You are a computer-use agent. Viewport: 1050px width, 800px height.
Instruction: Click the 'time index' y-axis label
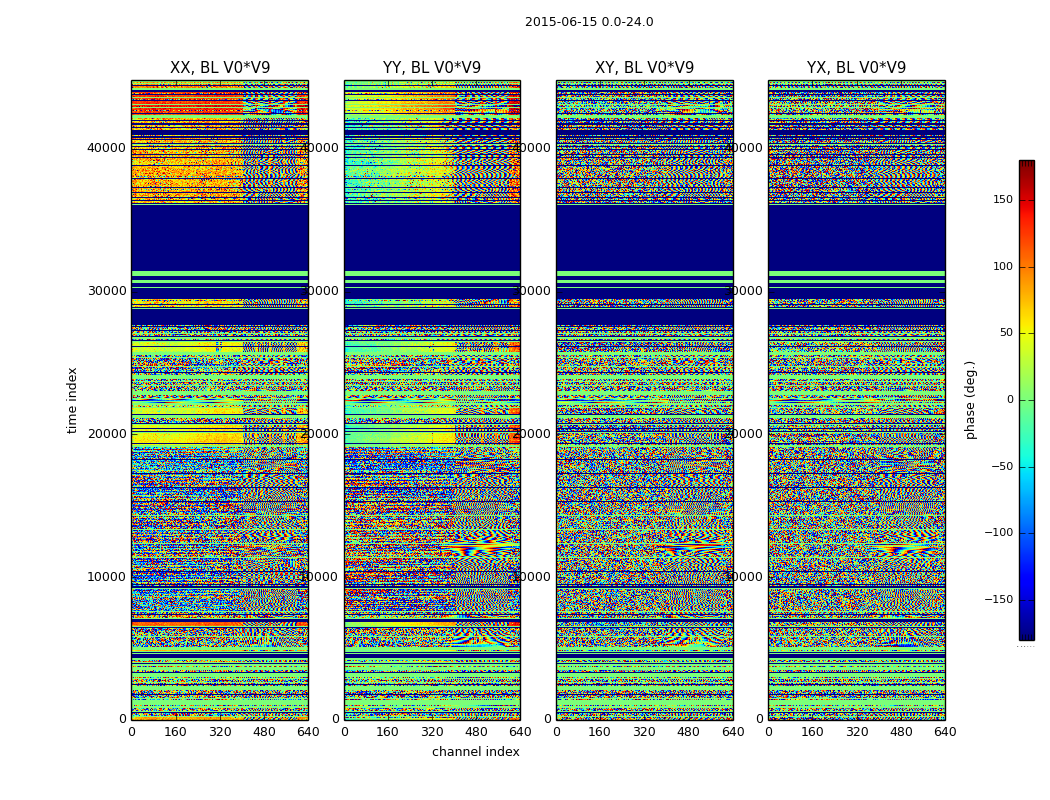(72, 400)
